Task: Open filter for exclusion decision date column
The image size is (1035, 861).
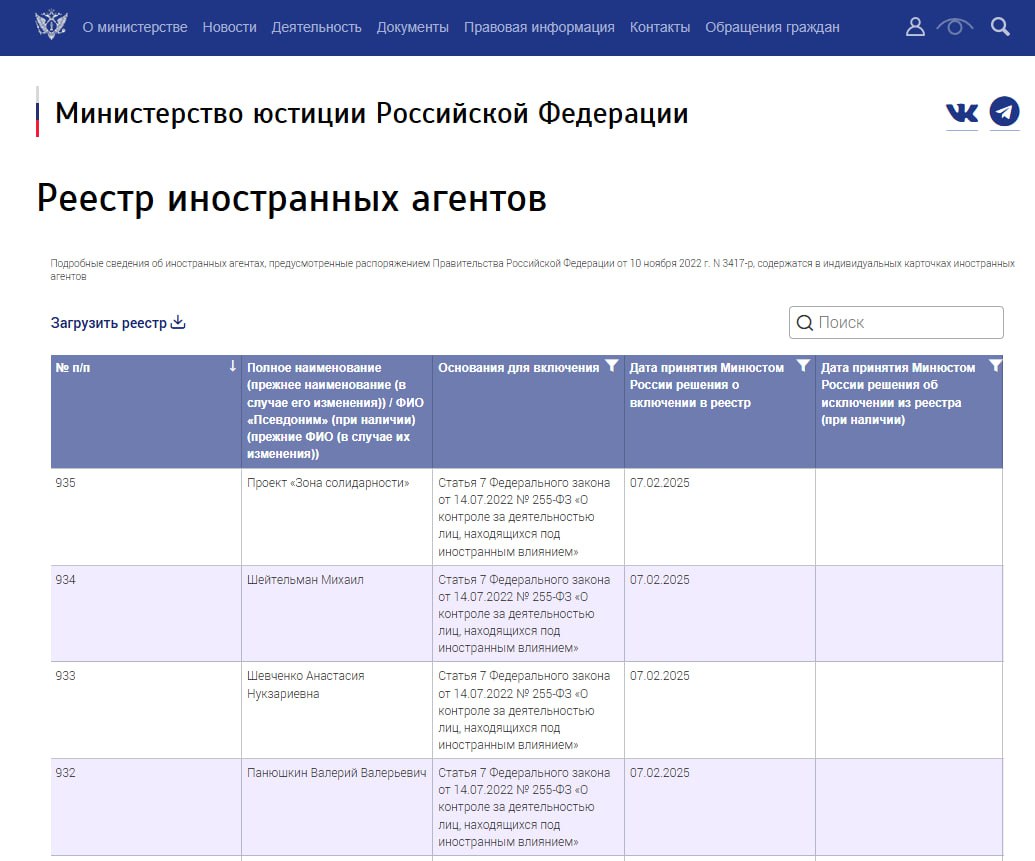Action: pos(994,367)
